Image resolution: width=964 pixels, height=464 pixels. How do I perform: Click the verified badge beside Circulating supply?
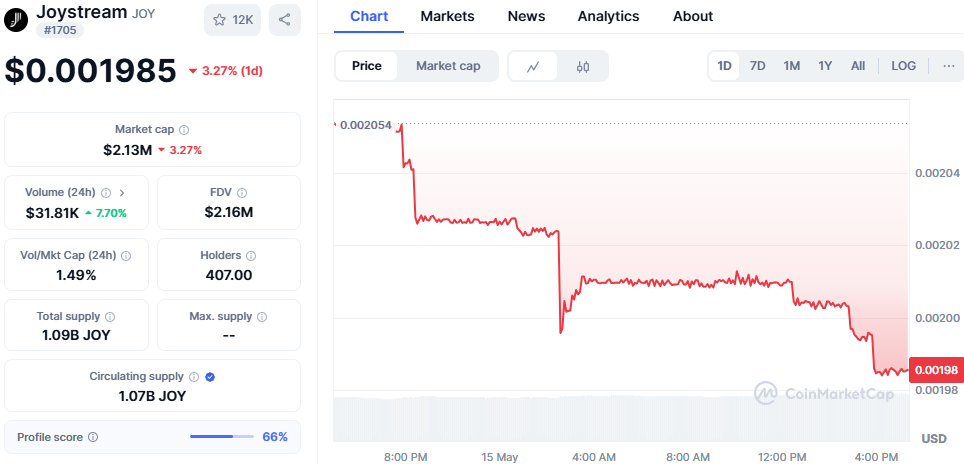[x=210, y=377]
